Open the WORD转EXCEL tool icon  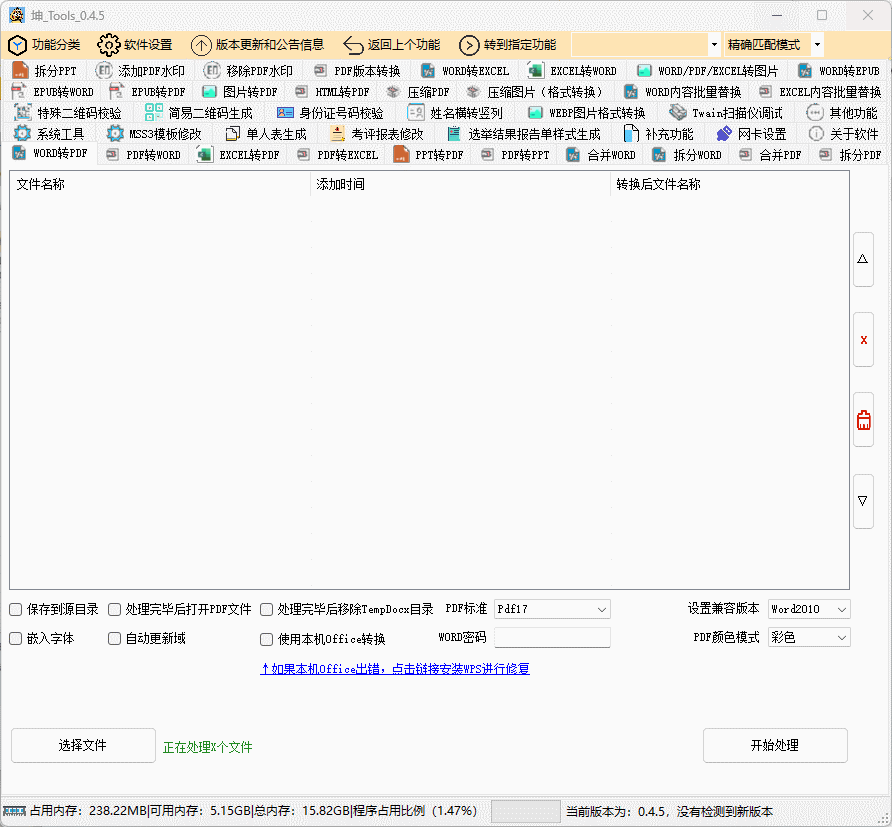(x=428, y=71)
